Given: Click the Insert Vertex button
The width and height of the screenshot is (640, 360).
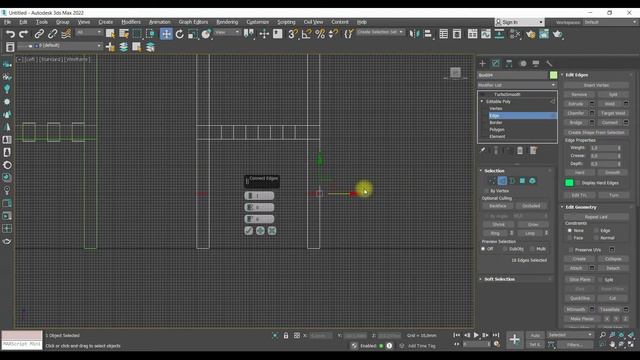Looking at the screenshot, I should click(x=596, y=85).
